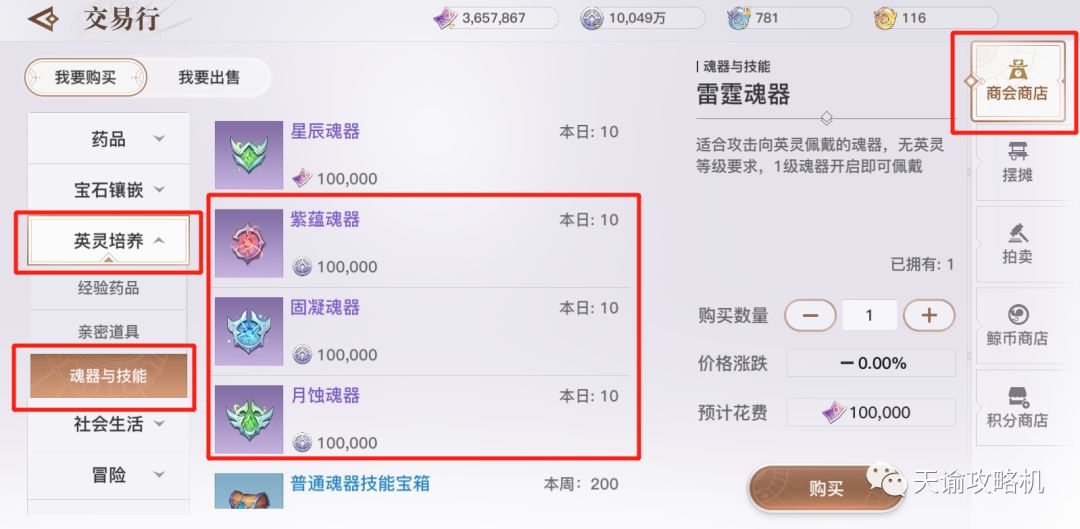Viewport: 1080px width, 529px height.
Task: Click the purchase quantity input field
Action: pyautogui.click(x=869, y=315)
